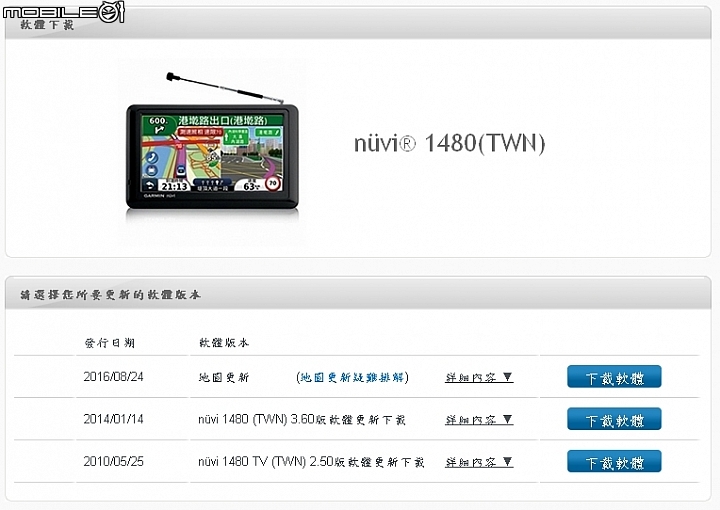Select the date 2016/08/24
The image size is (720, 510).
(x=113, y=377)
